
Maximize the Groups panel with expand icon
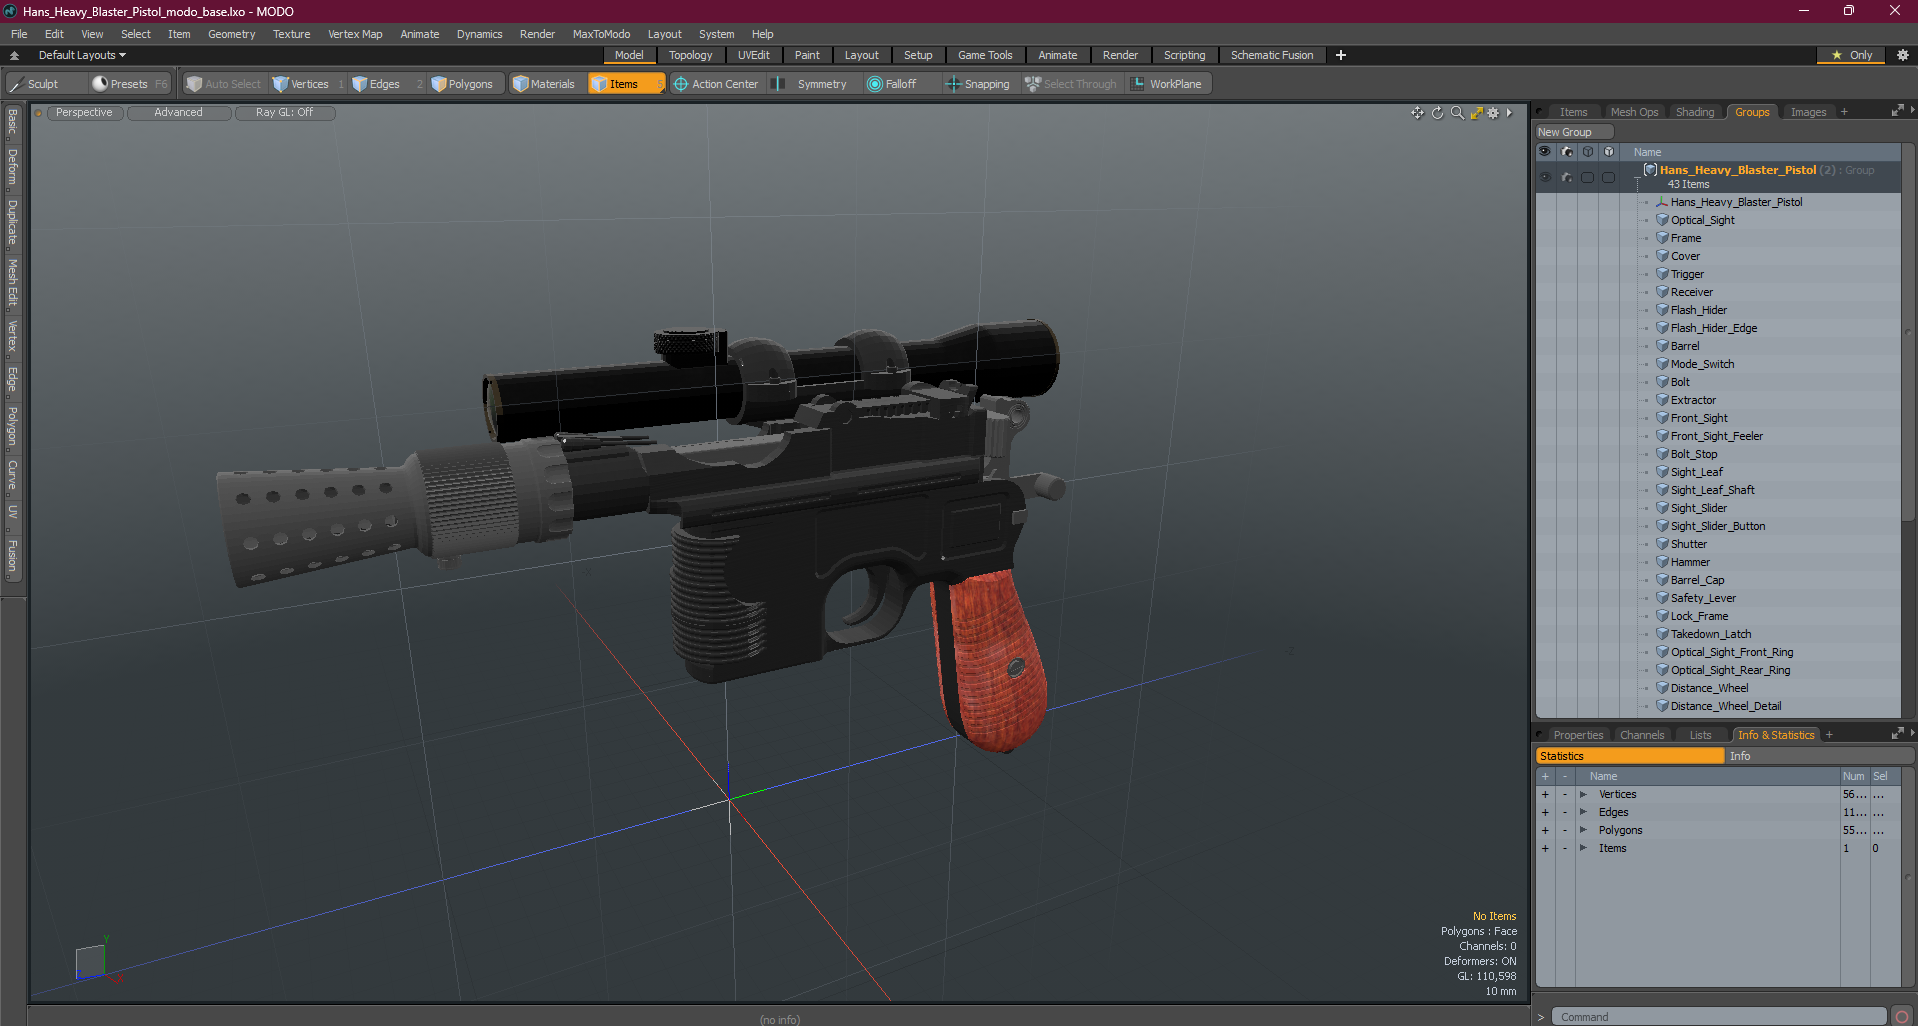click(x=1897, y=111)
